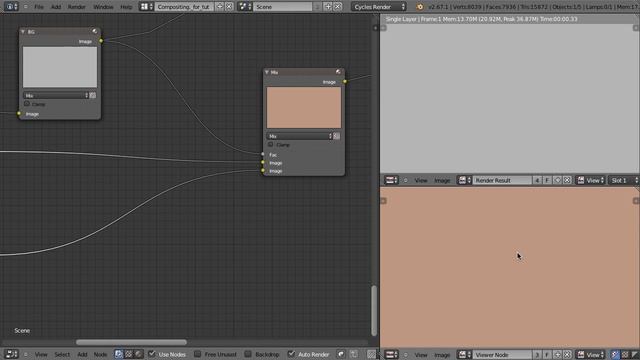Open the View dropdown in Render Result header
Viewport: 640px width, 360px height.
coord(590,180)
